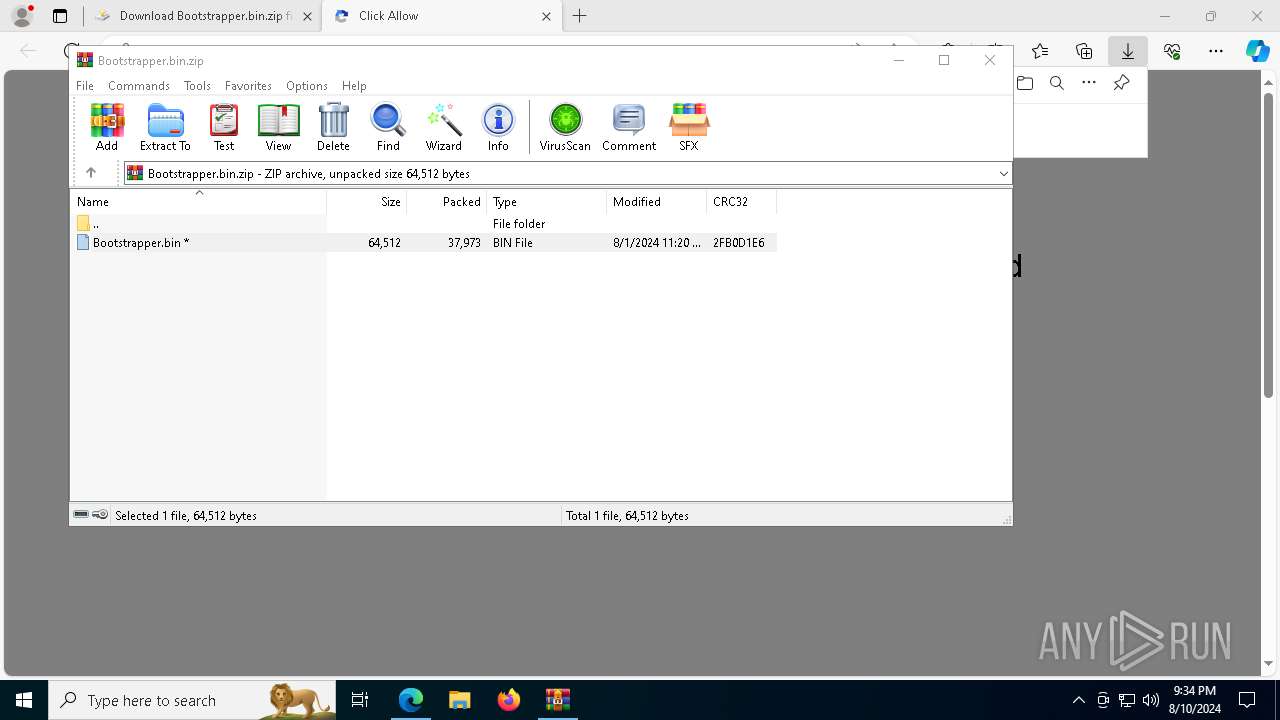Open Edge Downloads button

point(1128,51)
